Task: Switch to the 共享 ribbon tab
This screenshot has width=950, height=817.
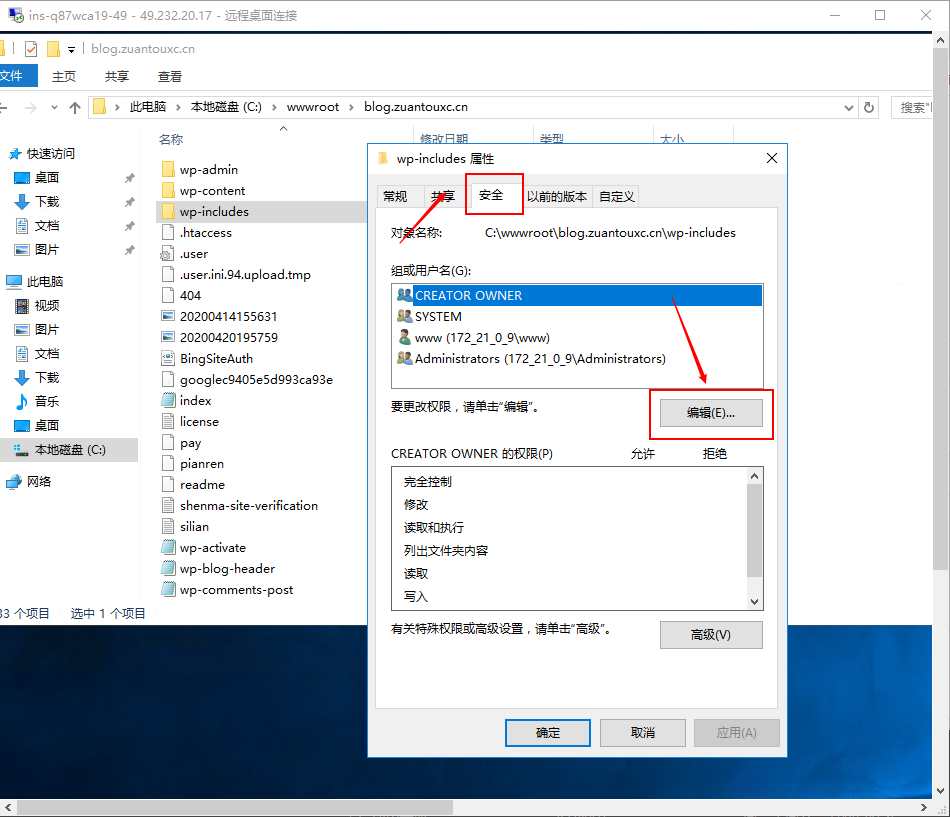Action: click(116, 76)
